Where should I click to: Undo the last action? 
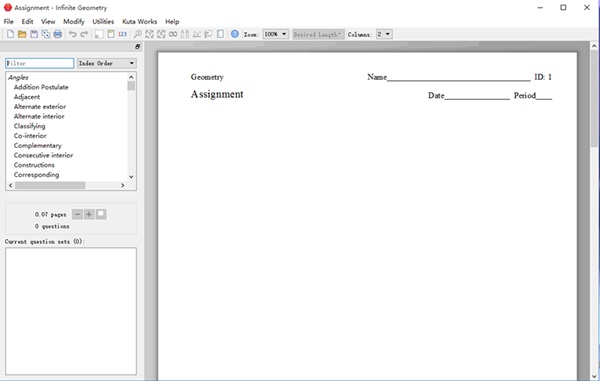72,34
